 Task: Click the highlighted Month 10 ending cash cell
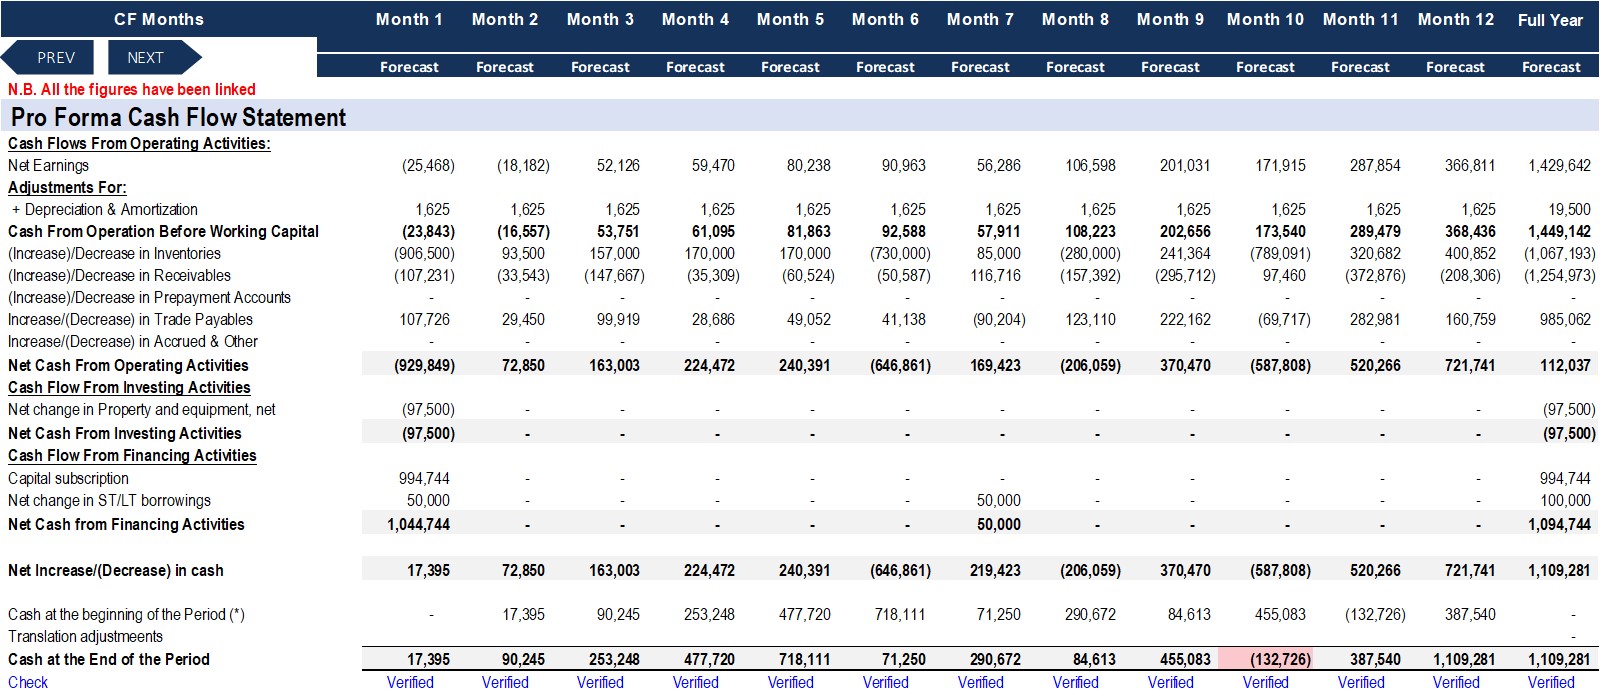coord(1265,659)
